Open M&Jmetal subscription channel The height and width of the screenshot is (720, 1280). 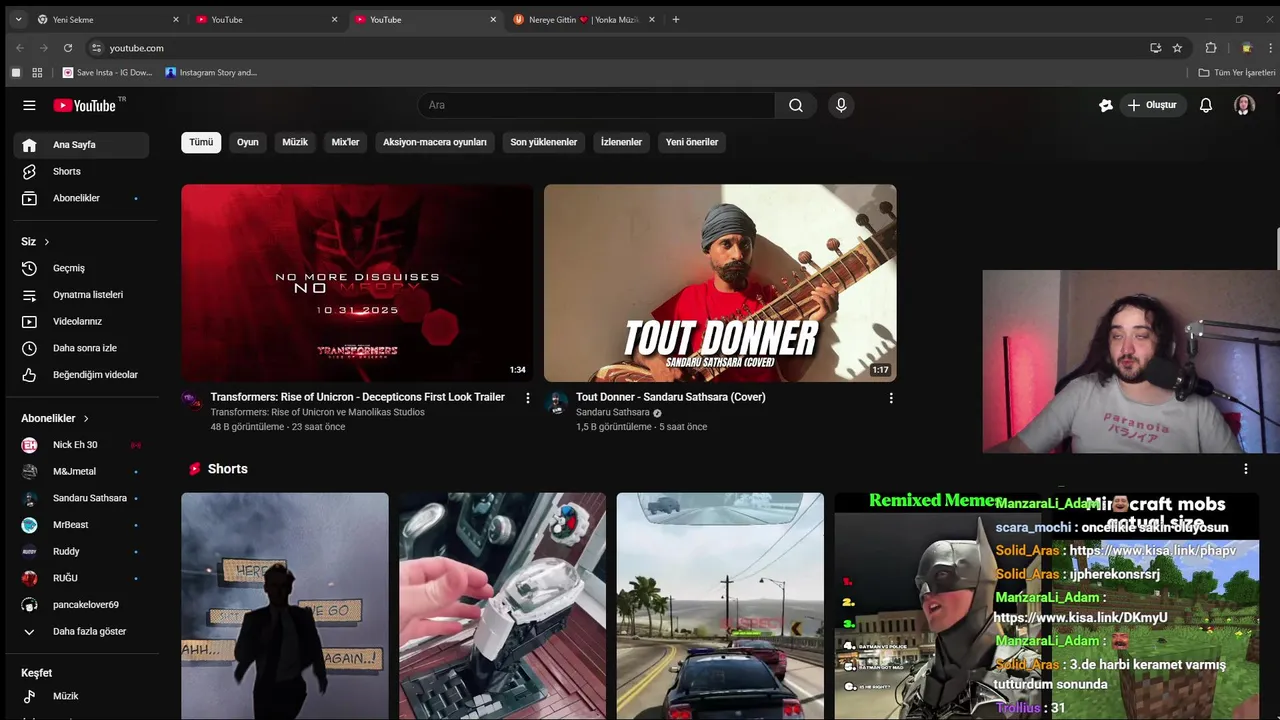[x=82, y=471]
